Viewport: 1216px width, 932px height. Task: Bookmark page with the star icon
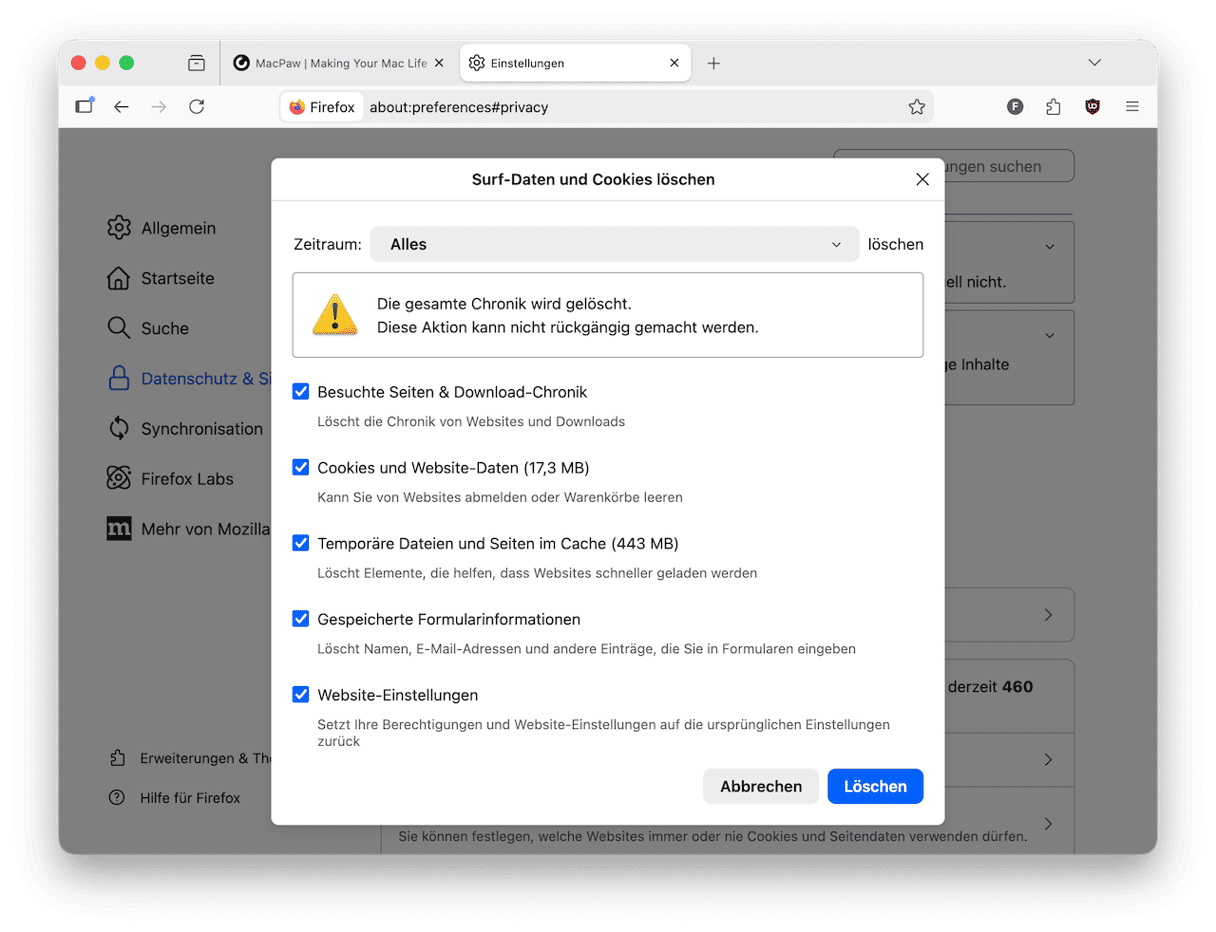point(916,107)
